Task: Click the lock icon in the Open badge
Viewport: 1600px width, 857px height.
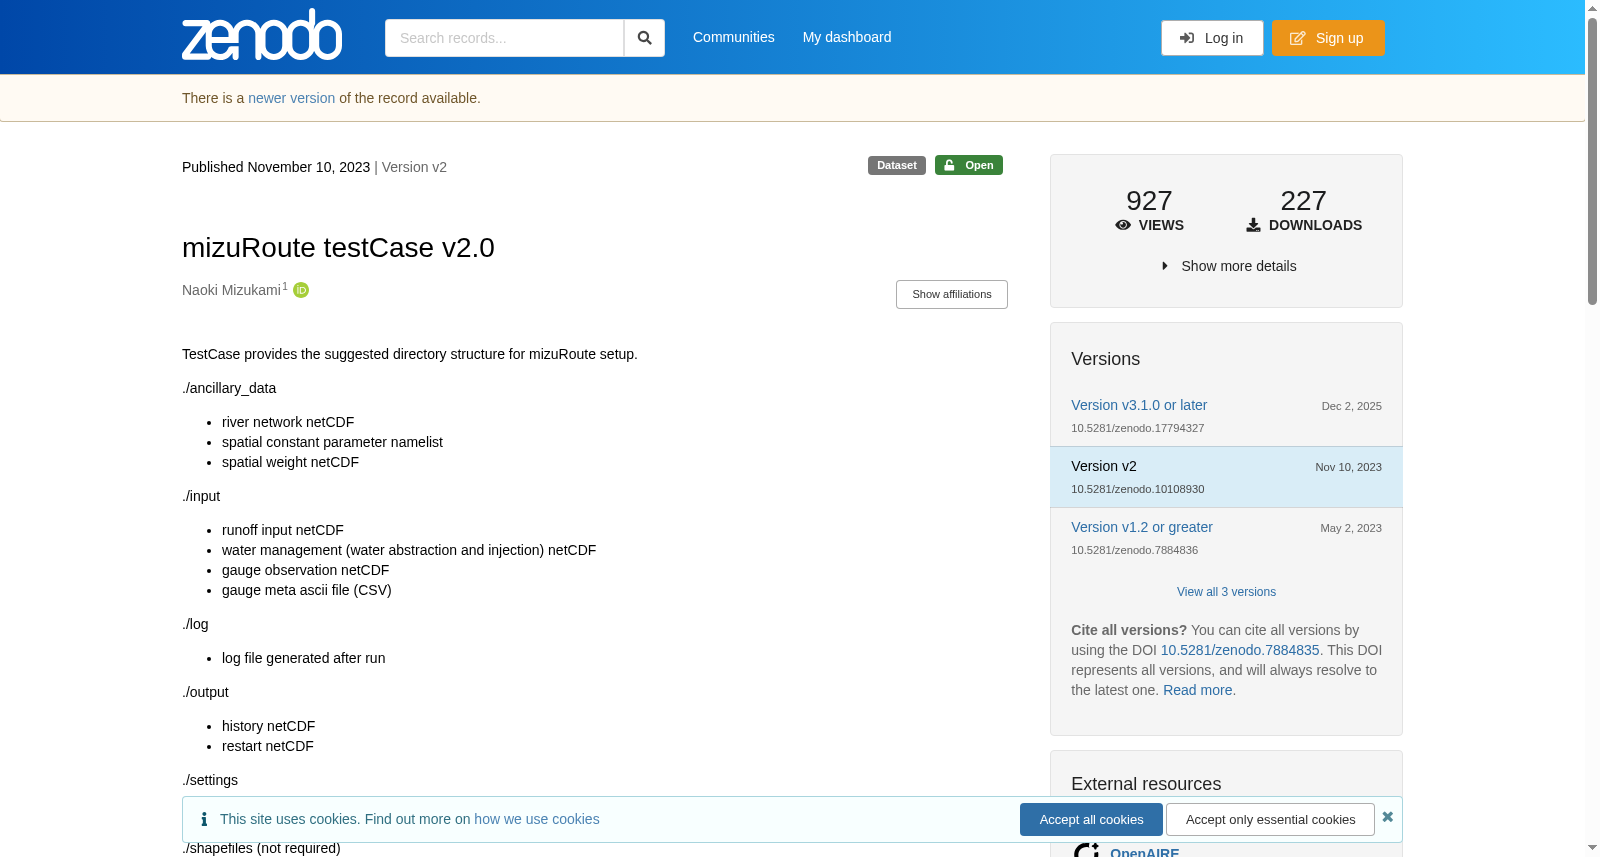Action: coord(949,165)
